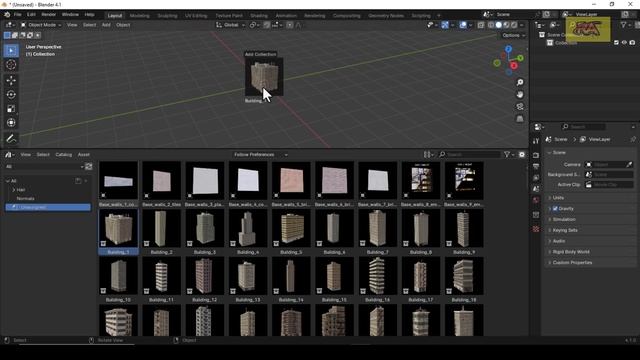Click the Blender logo menu icon

point(7,15)
